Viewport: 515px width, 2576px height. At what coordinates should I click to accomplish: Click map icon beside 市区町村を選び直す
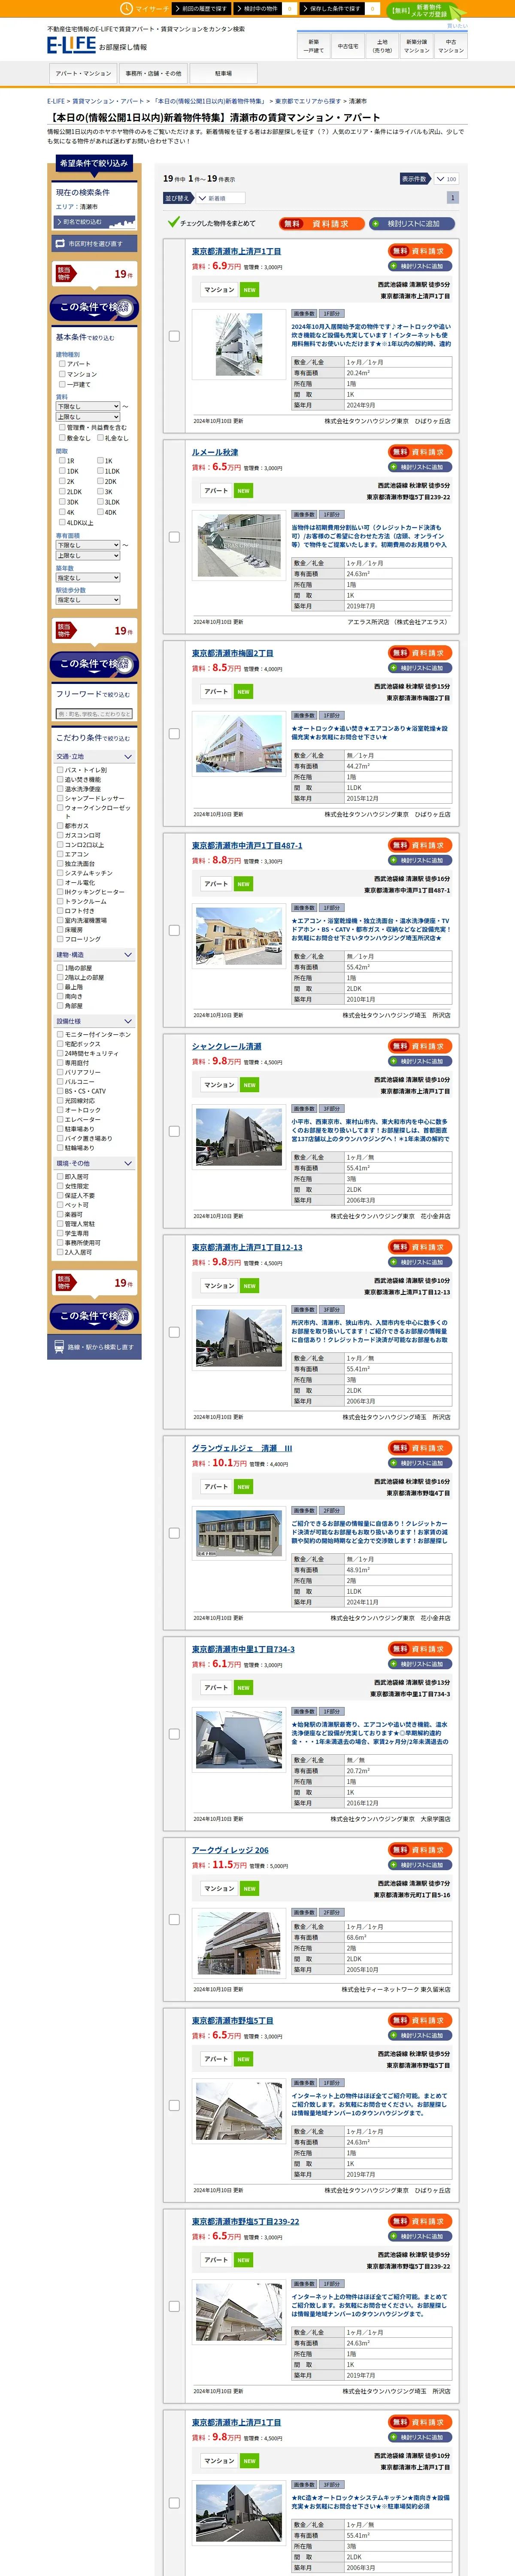(x=60, y=243)
